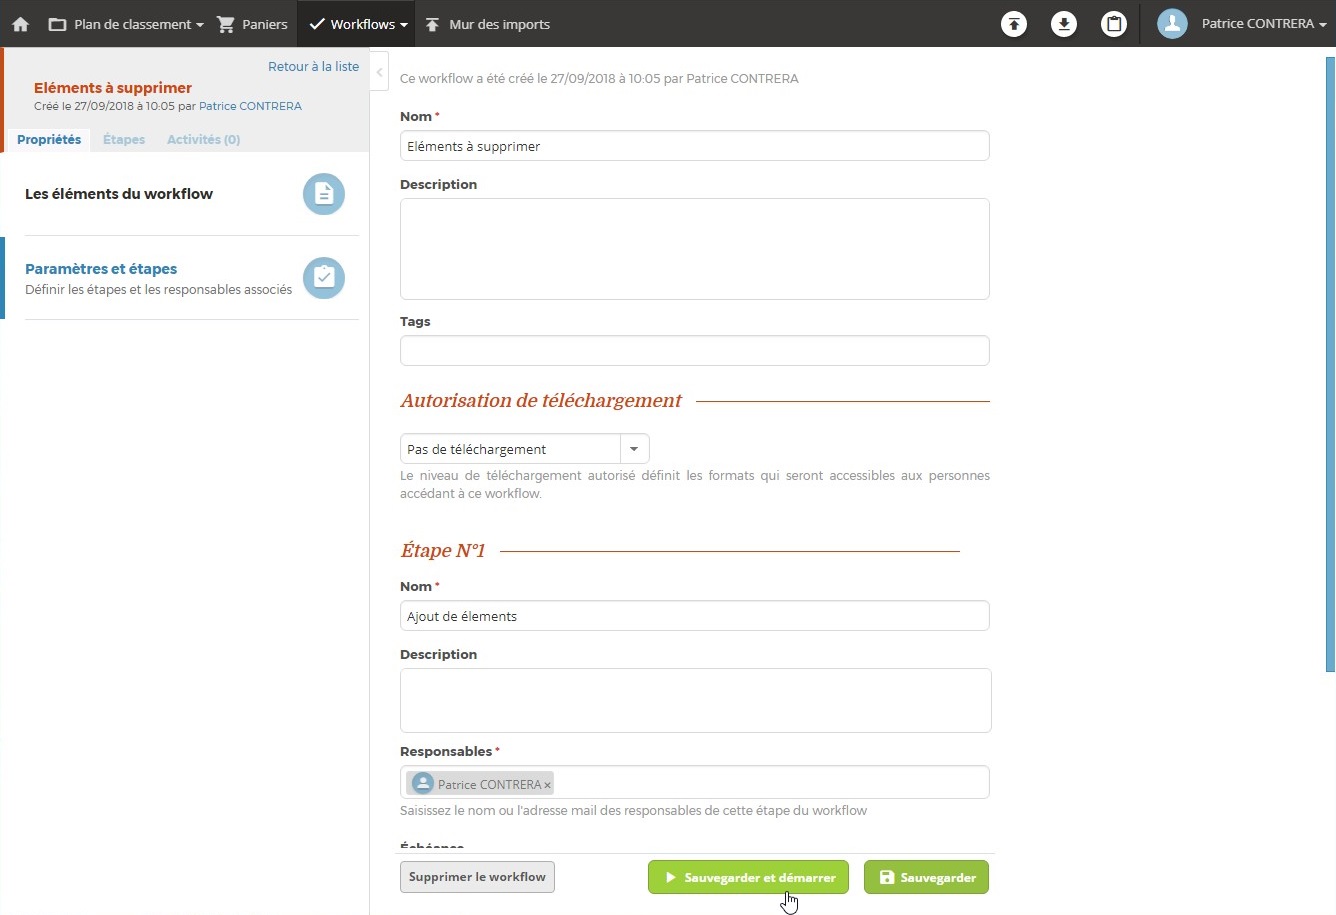This screenshot has width=1336, height=915.
Task: Remove Patrice CONTRERA from Responsables with the ×
Action: click(546, 784)
